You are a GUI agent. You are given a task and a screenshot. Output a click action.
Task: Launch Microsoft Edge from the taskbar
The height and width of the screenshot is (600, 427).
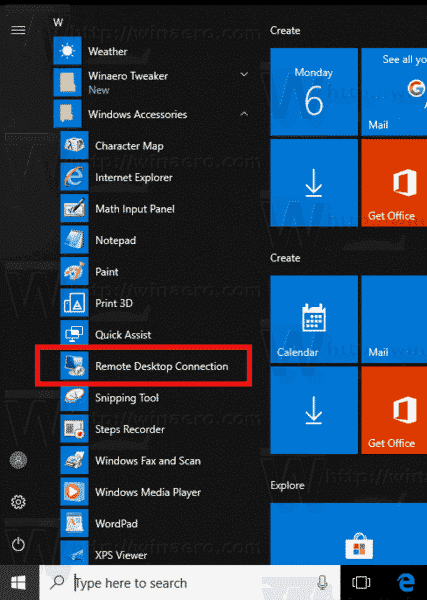point(406,582)
